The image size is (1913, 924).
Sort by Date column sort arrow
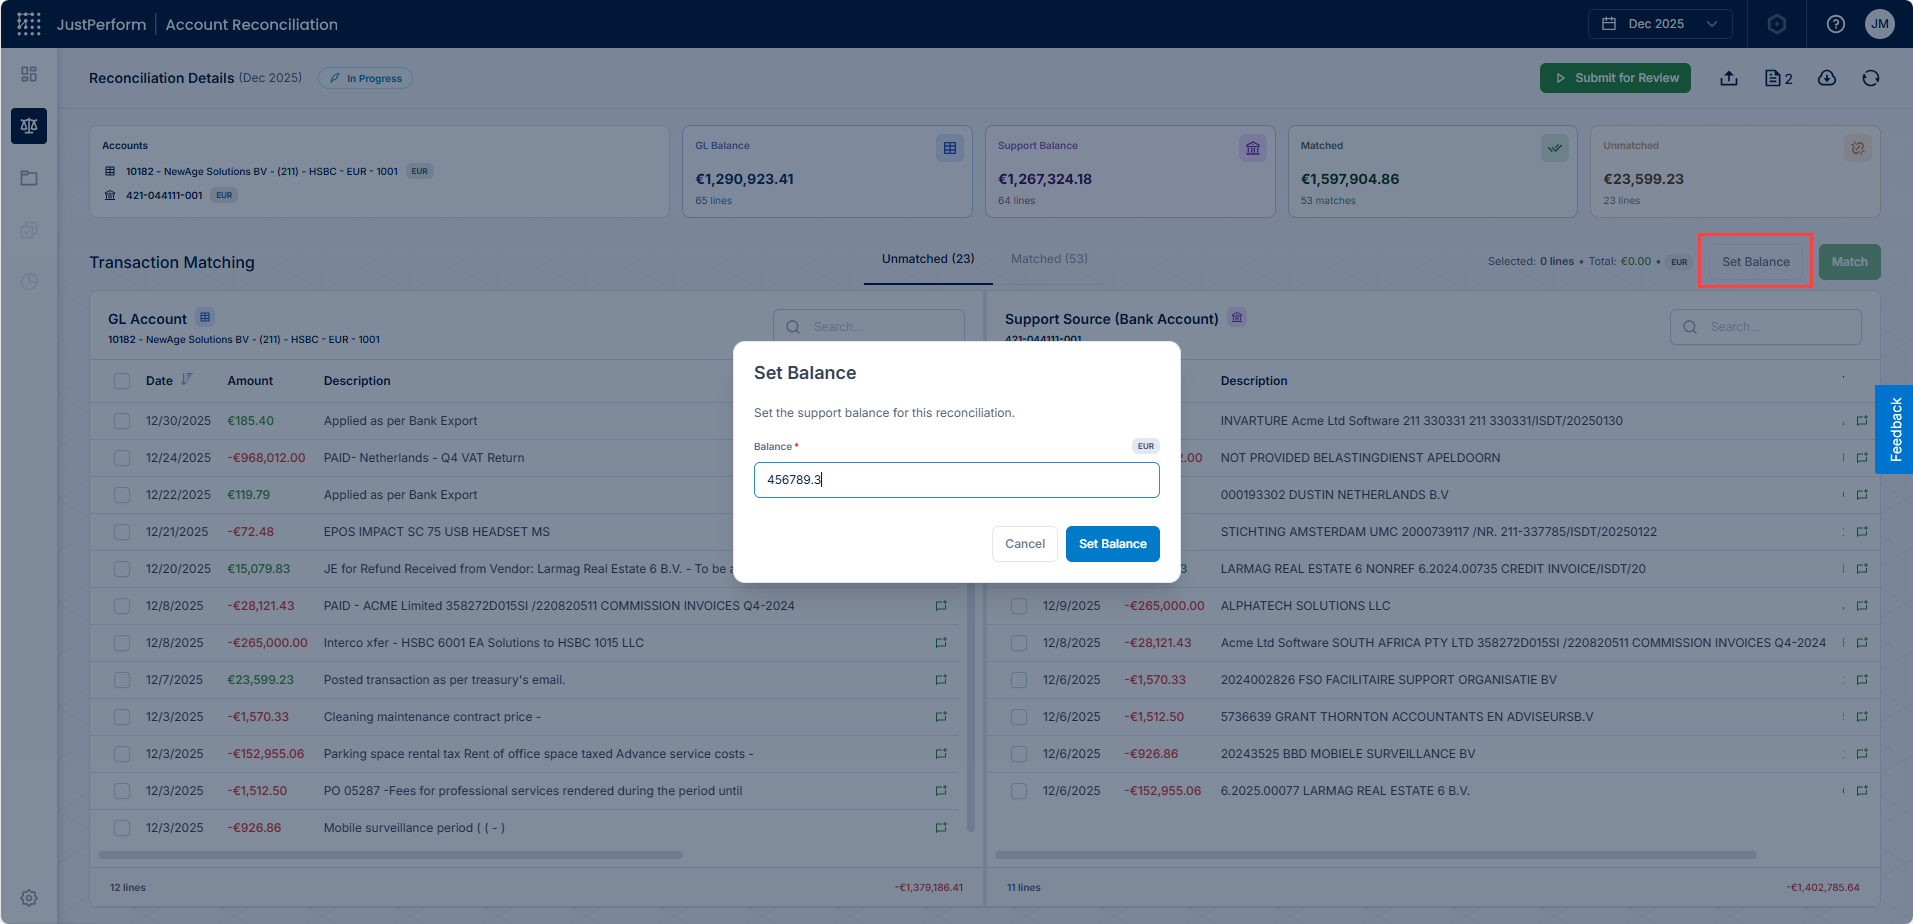187,379
